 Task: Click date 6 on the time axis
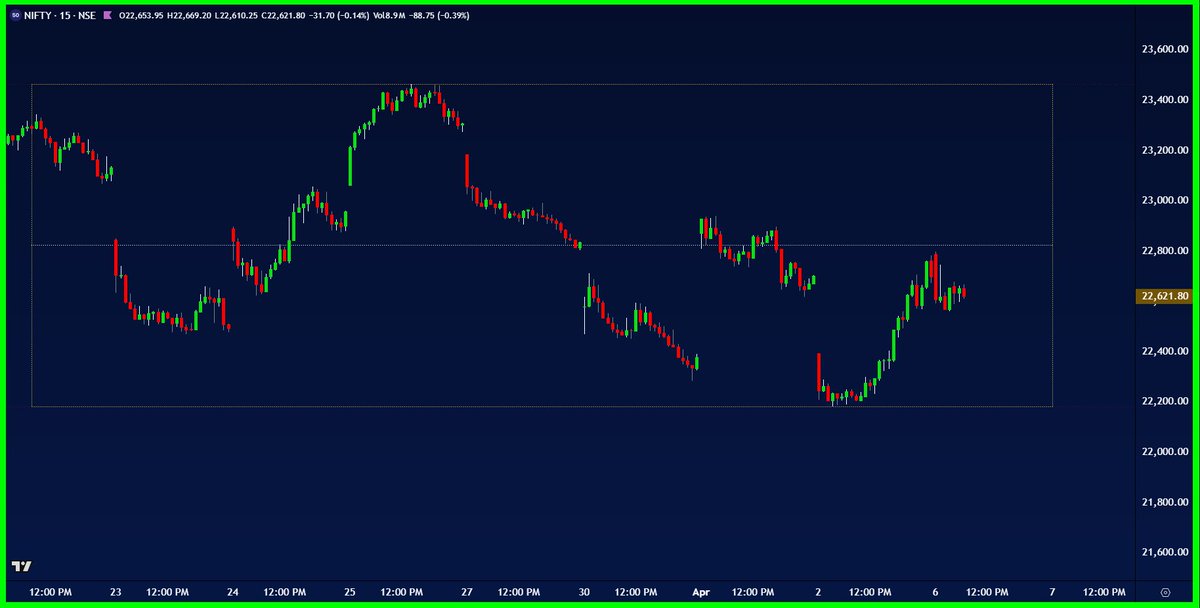(935, 593)
